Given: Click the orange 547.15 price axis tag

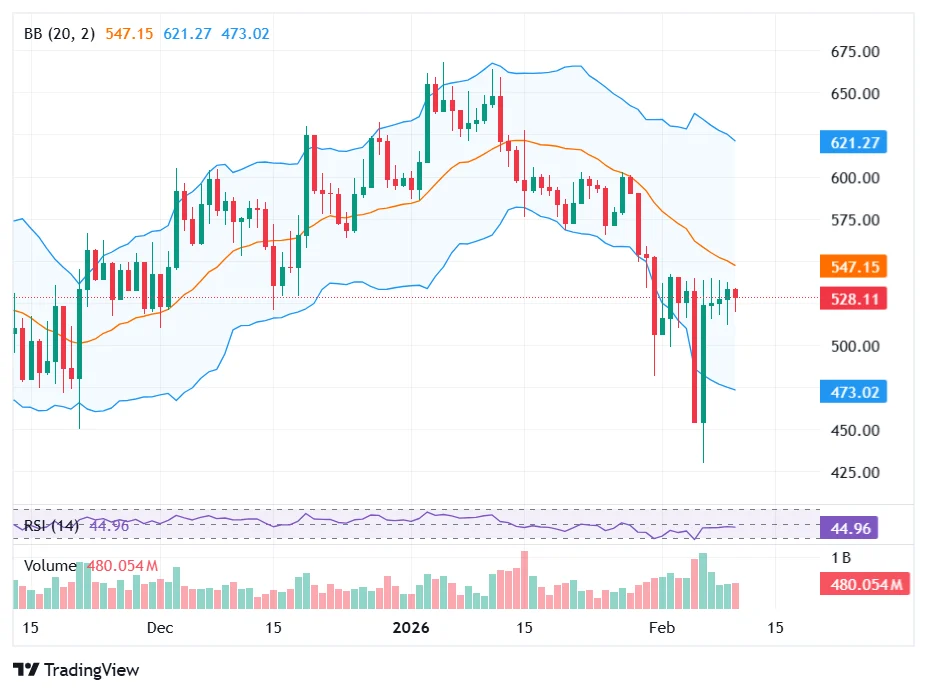Looking at the screenshot, I should (852, 267).
